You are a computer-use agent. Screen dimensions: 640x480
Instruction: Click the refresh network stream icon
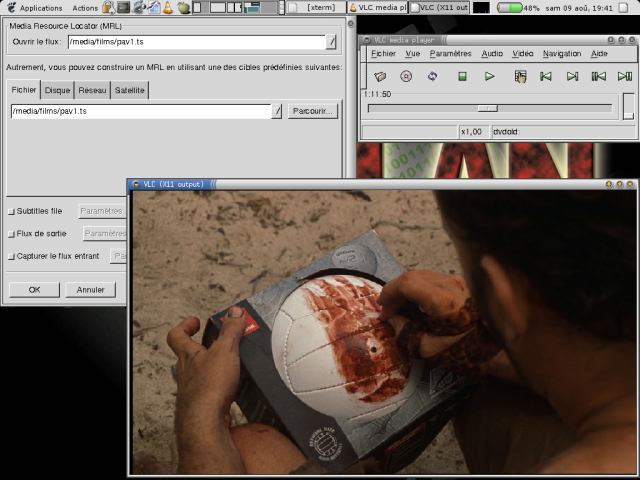[x=432, y=76]
